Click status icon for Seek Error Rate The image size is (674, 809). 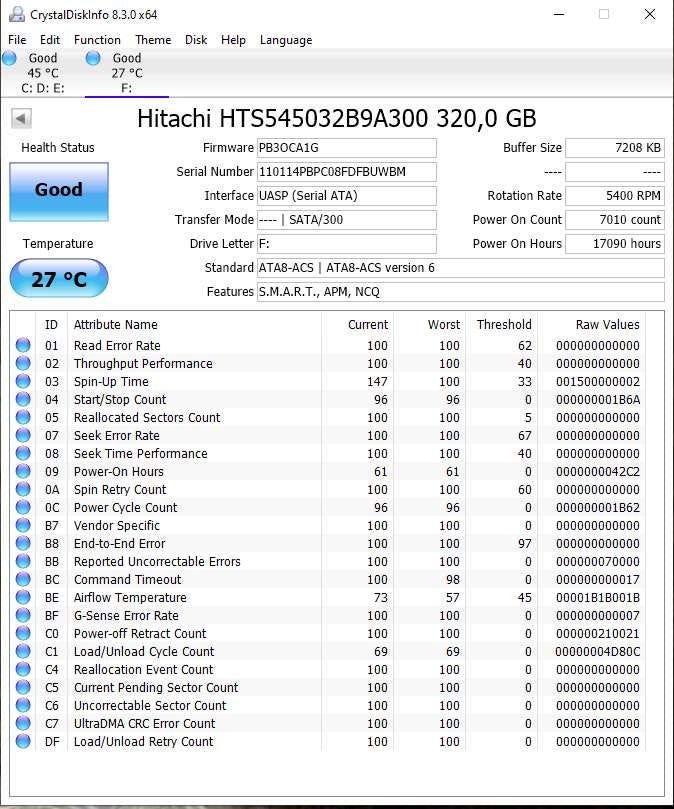(x=23, y=435)
